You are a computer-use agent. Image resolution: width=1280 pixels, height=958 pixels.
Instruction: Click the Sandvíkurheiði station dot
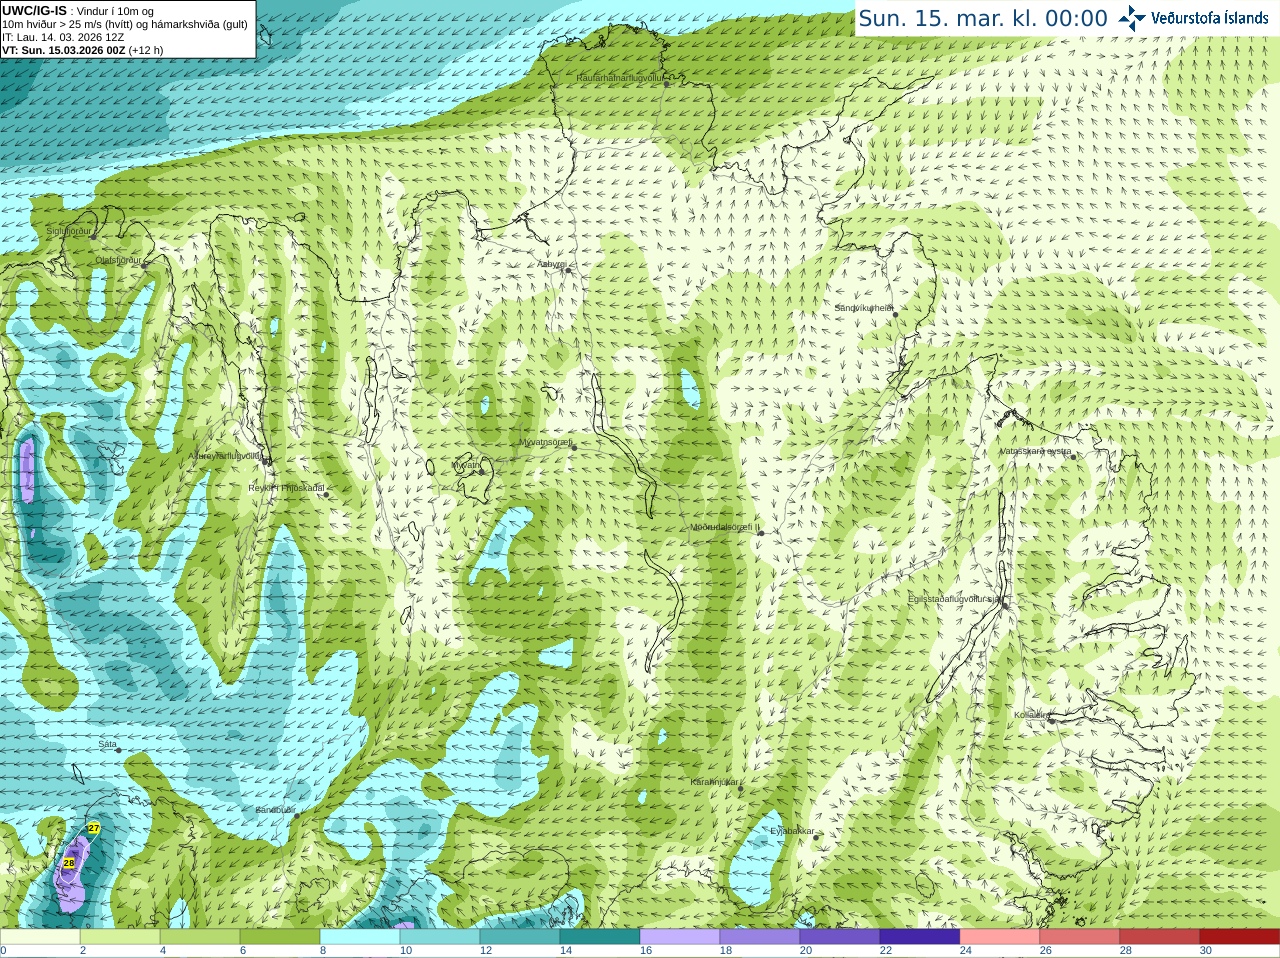tap(896, 314)
